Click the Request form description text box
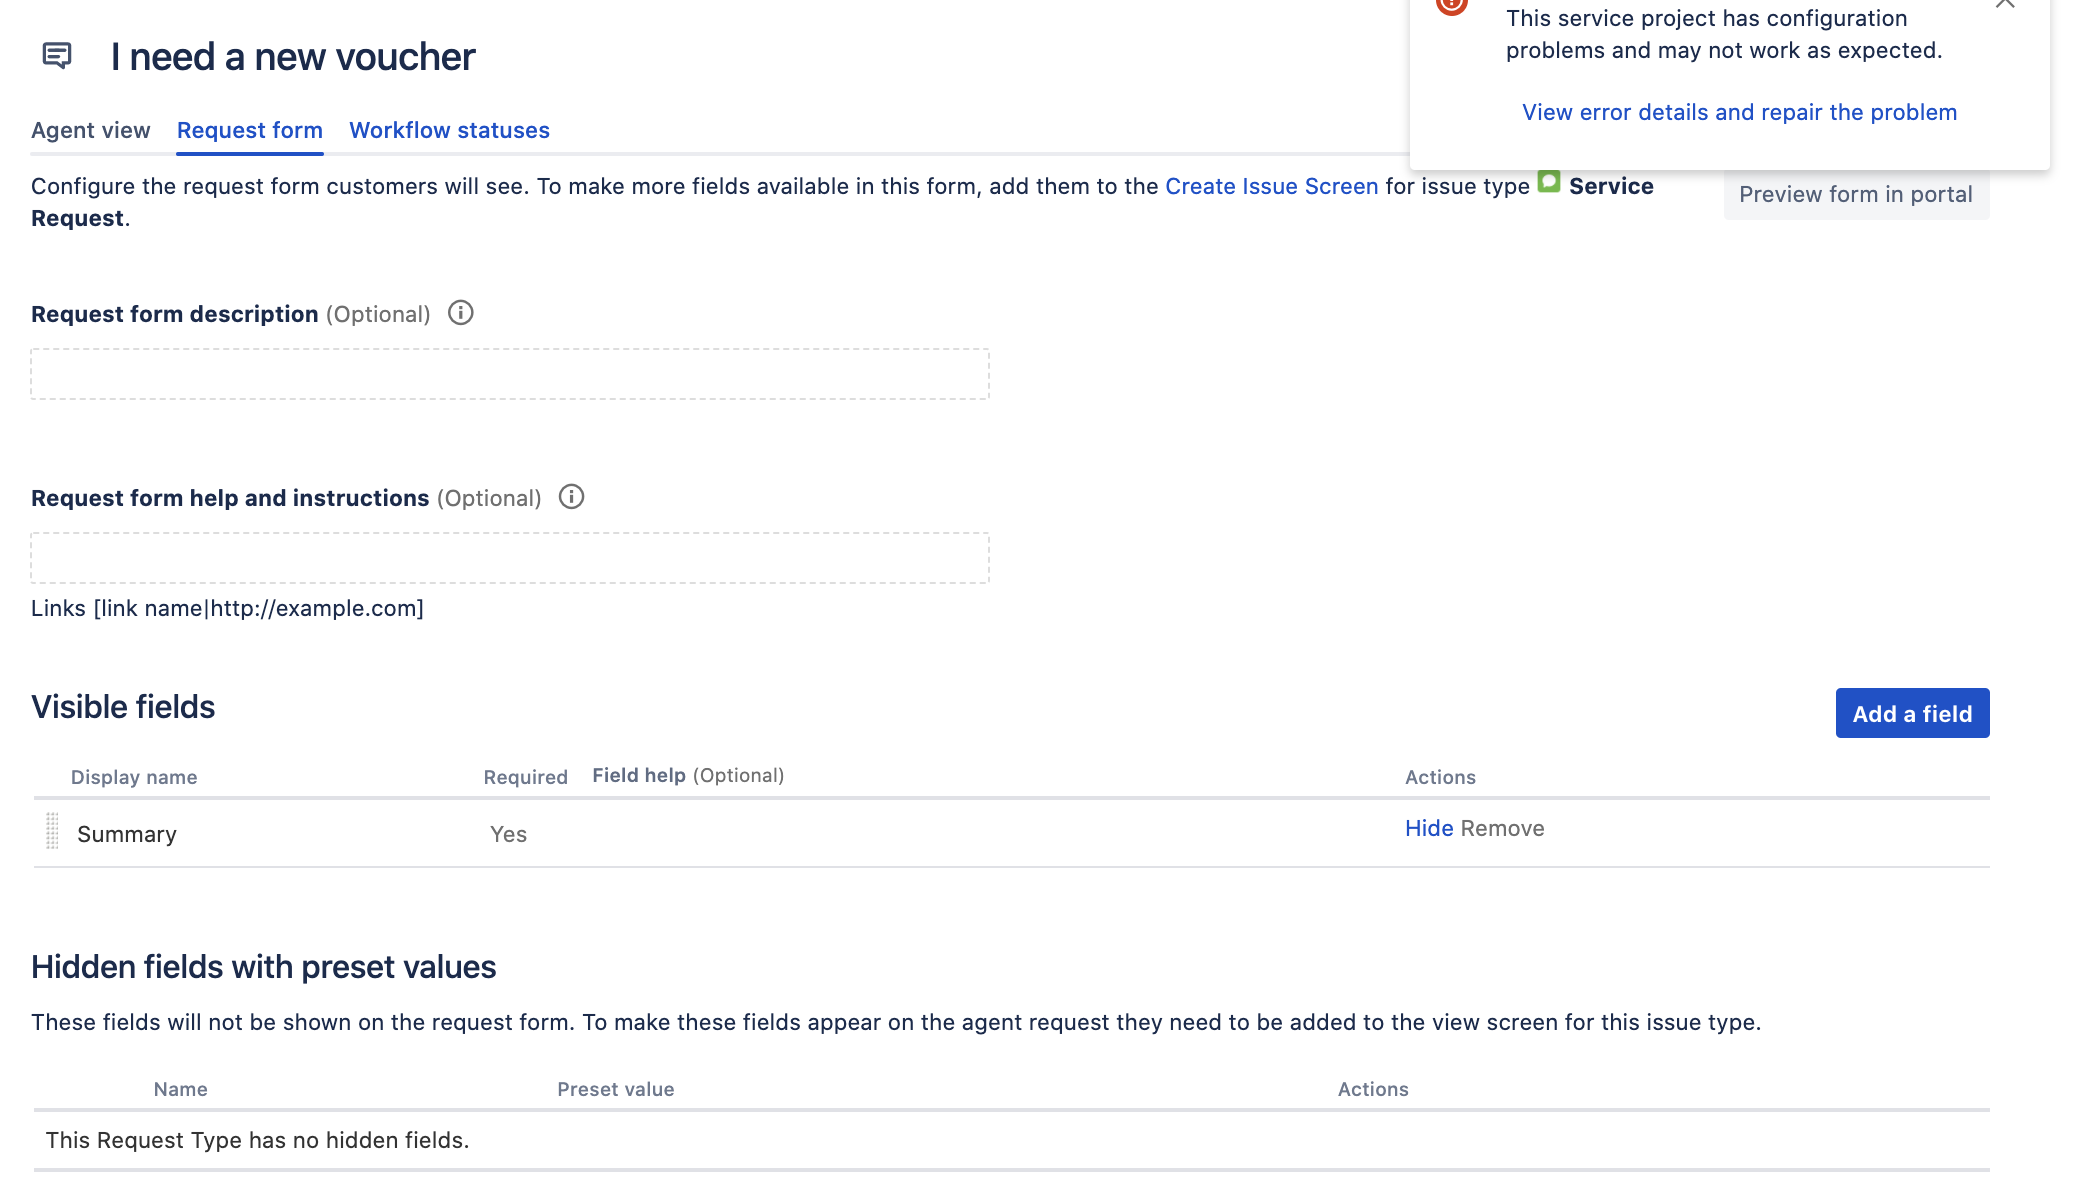 [x=510, y=374]
